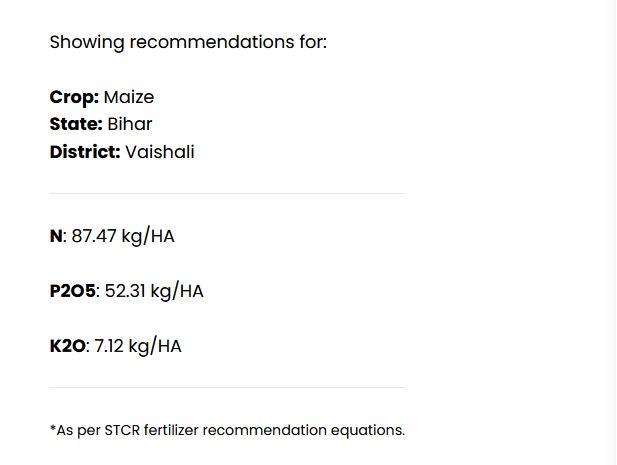Select the bold 'N' nutrient label
This screenshot has width=617, height=465.
click(56, 236)
